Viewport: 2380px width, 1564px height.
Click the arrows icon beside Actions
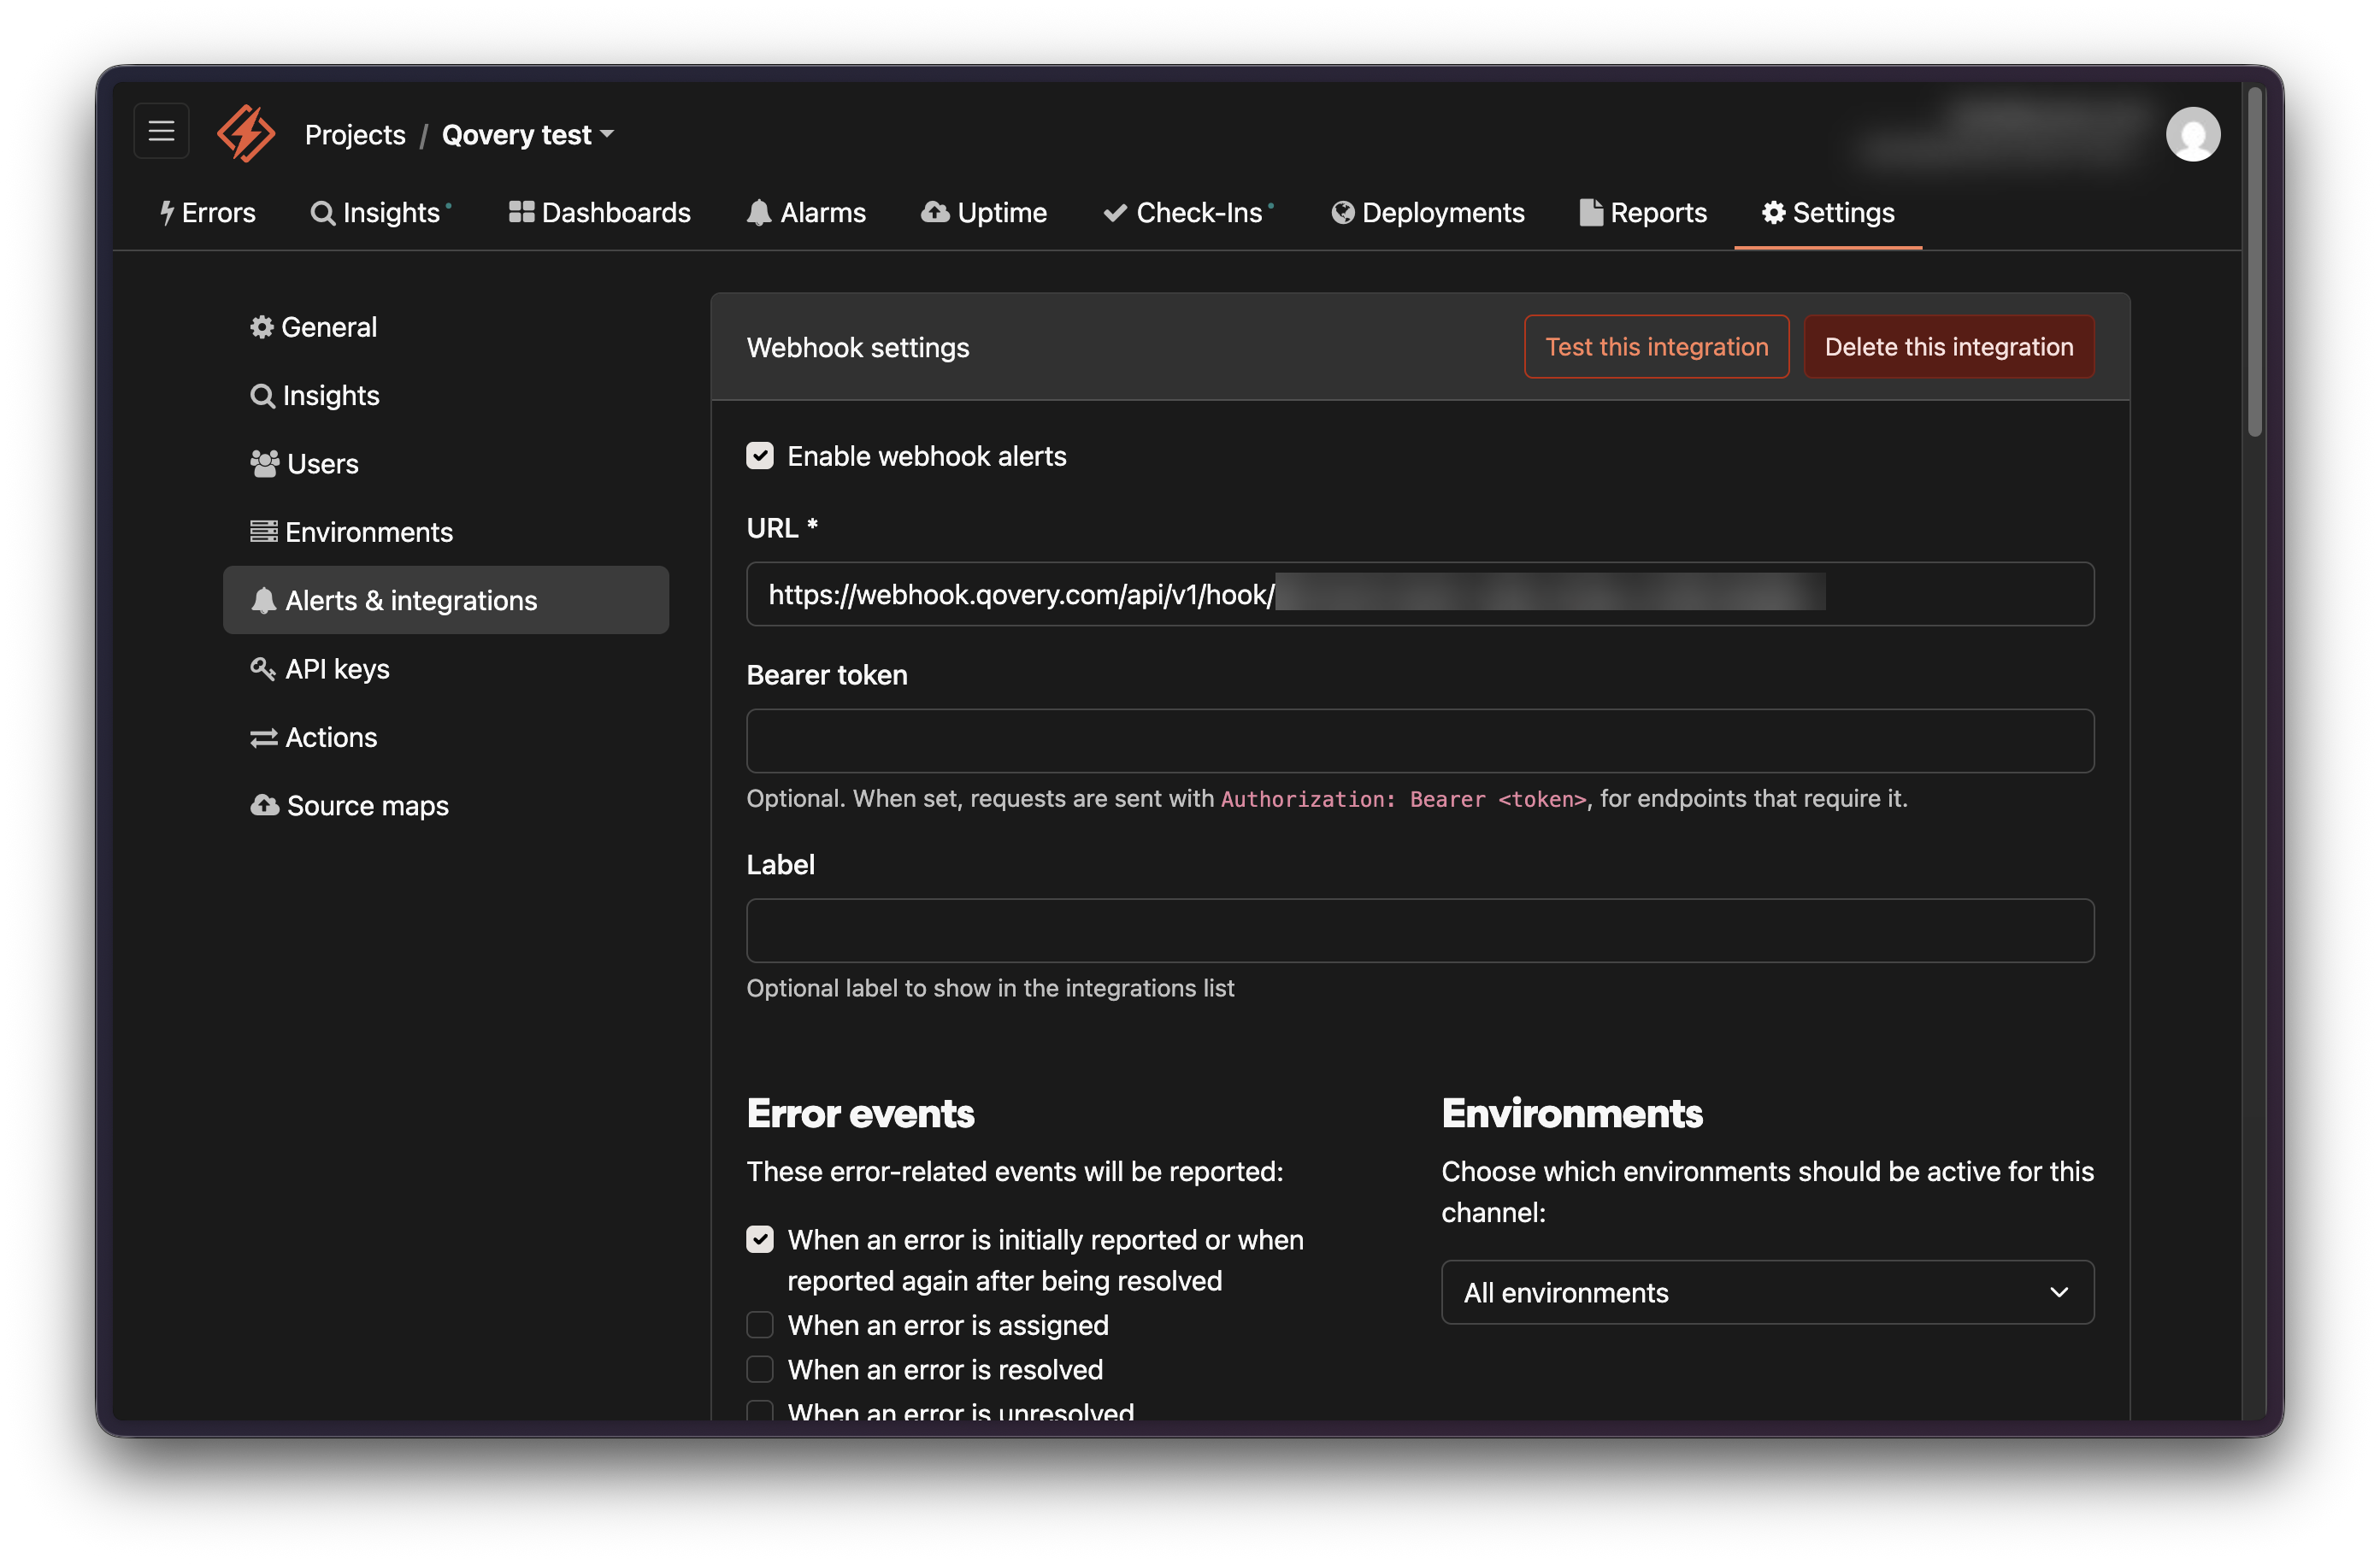pos(264,738)
